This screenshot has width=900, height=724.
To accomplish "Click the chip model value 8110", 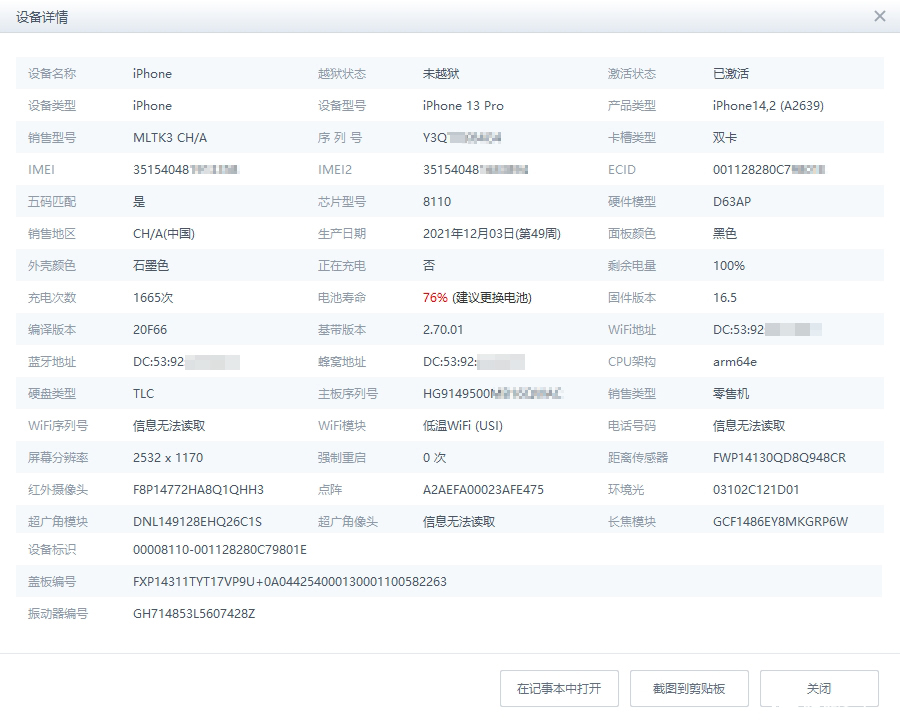I will pos(437,202).
